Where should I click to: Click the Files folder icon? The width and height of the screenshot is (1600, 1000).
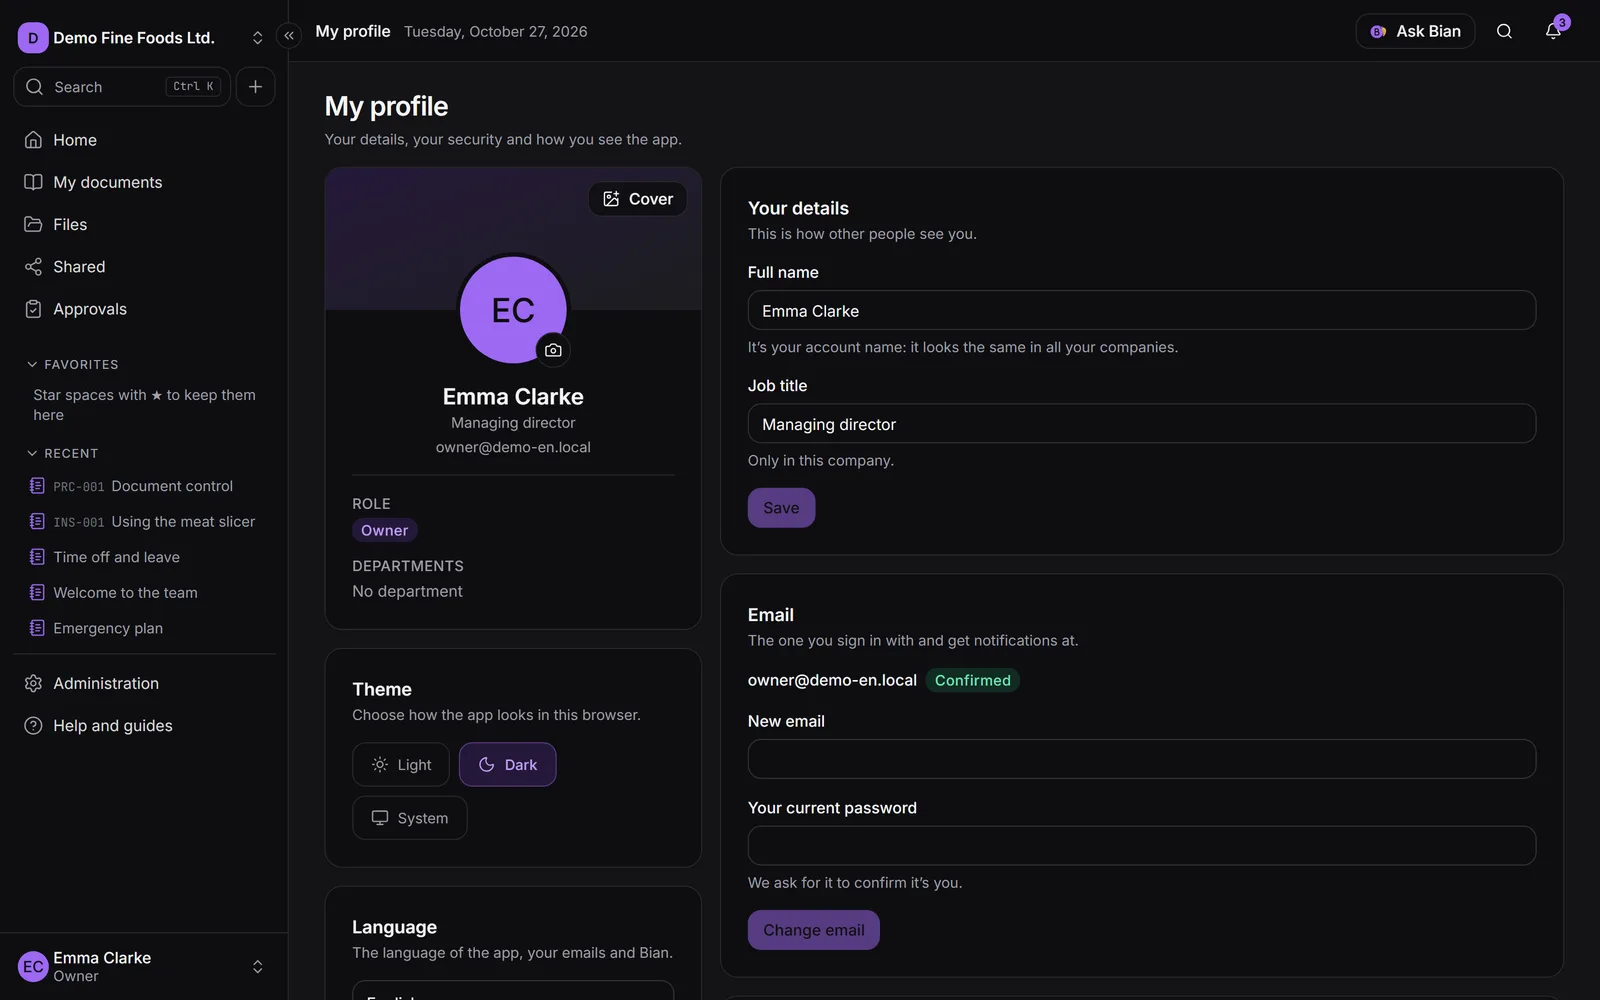(33, 224)
